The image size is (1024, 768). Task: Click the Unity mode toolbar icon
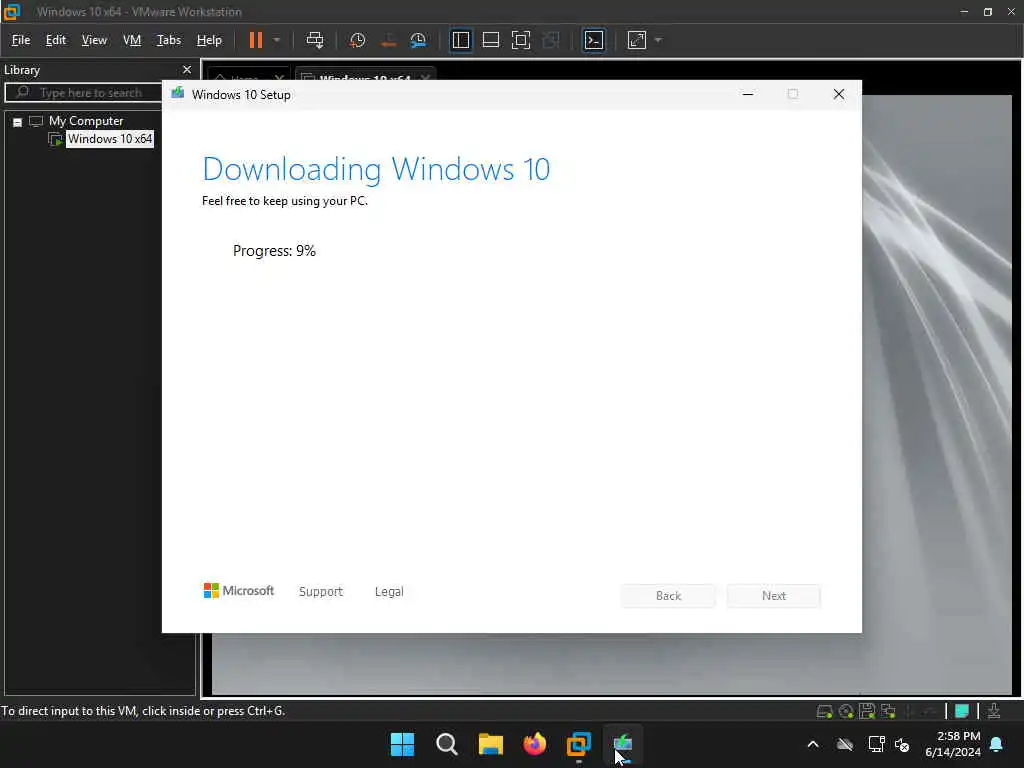(x=551, y=40)
